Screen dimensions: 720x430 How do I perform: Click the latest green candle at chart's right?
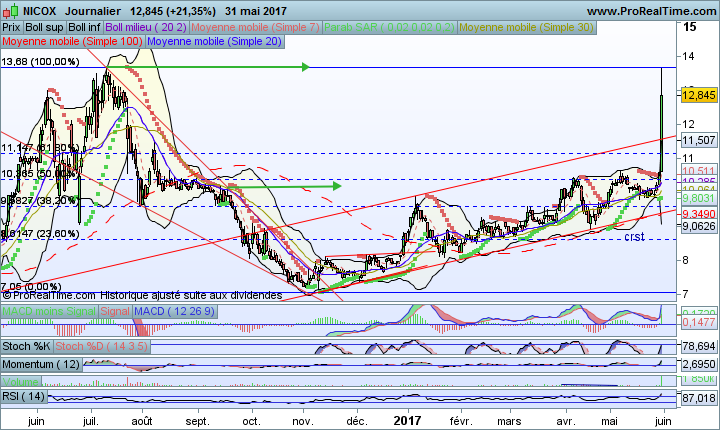(661, 133)
